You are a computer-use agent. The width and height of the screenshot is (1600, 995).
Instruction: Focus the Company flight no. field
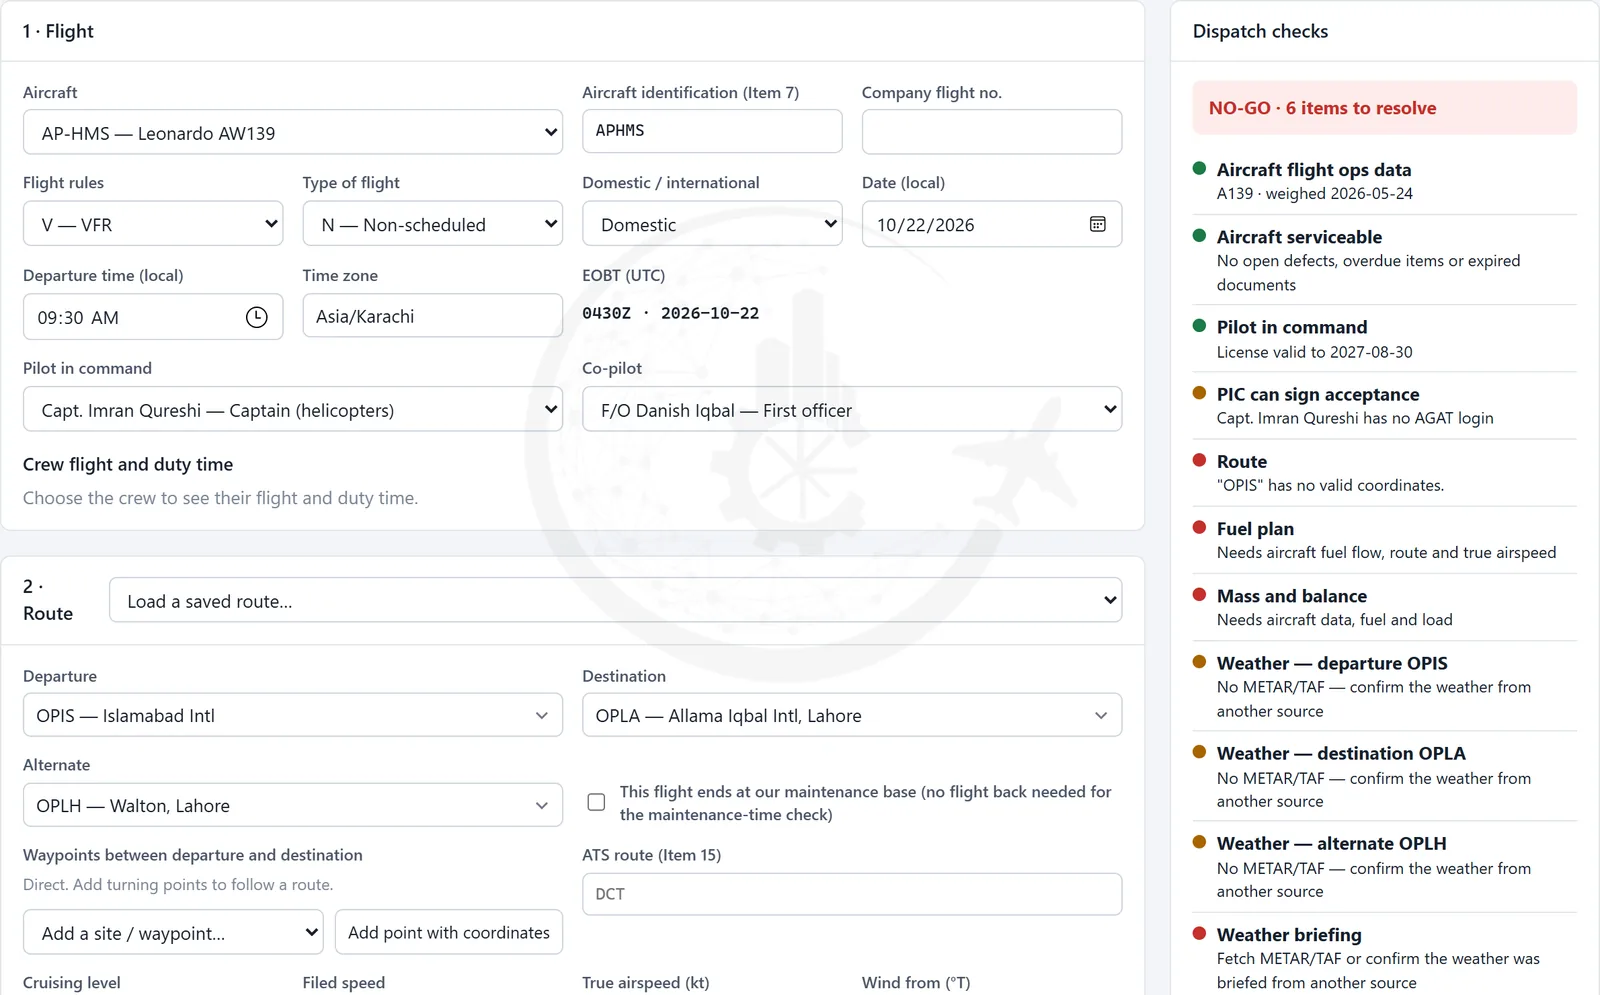click(x=992, y=132)
